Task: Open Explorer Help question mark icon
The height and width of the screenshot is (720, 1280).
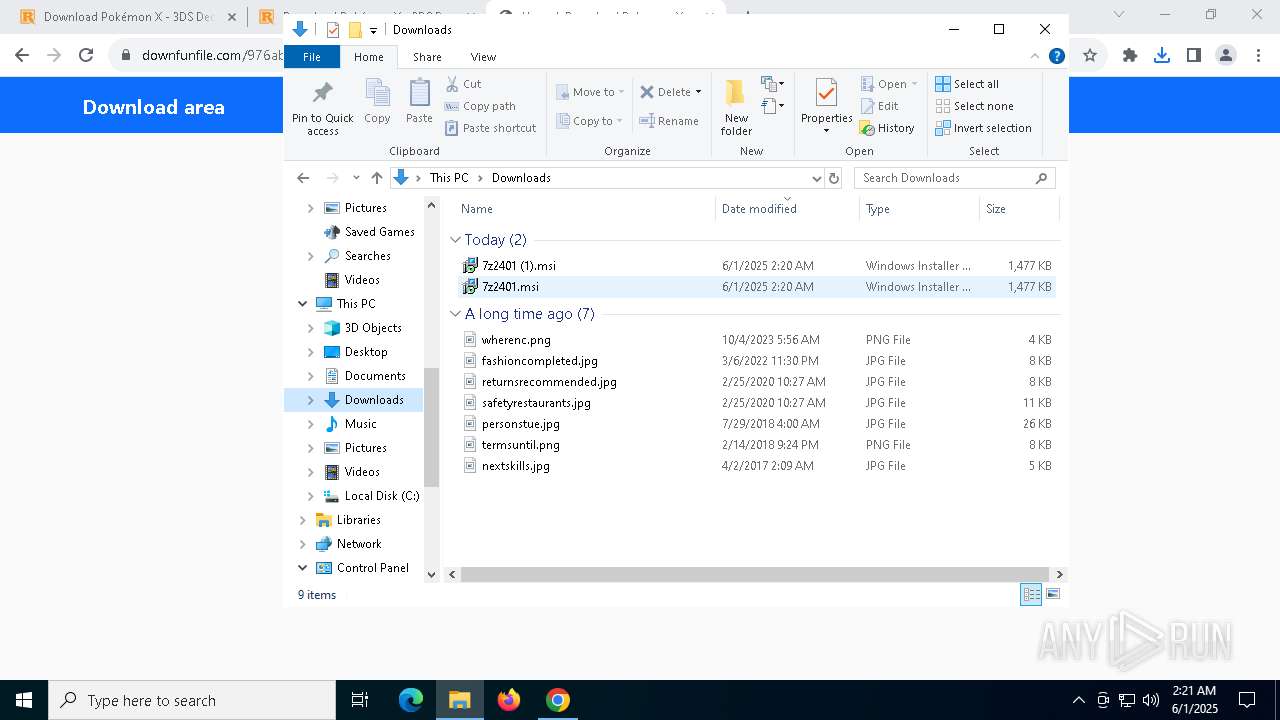Action: point(1056,56)
